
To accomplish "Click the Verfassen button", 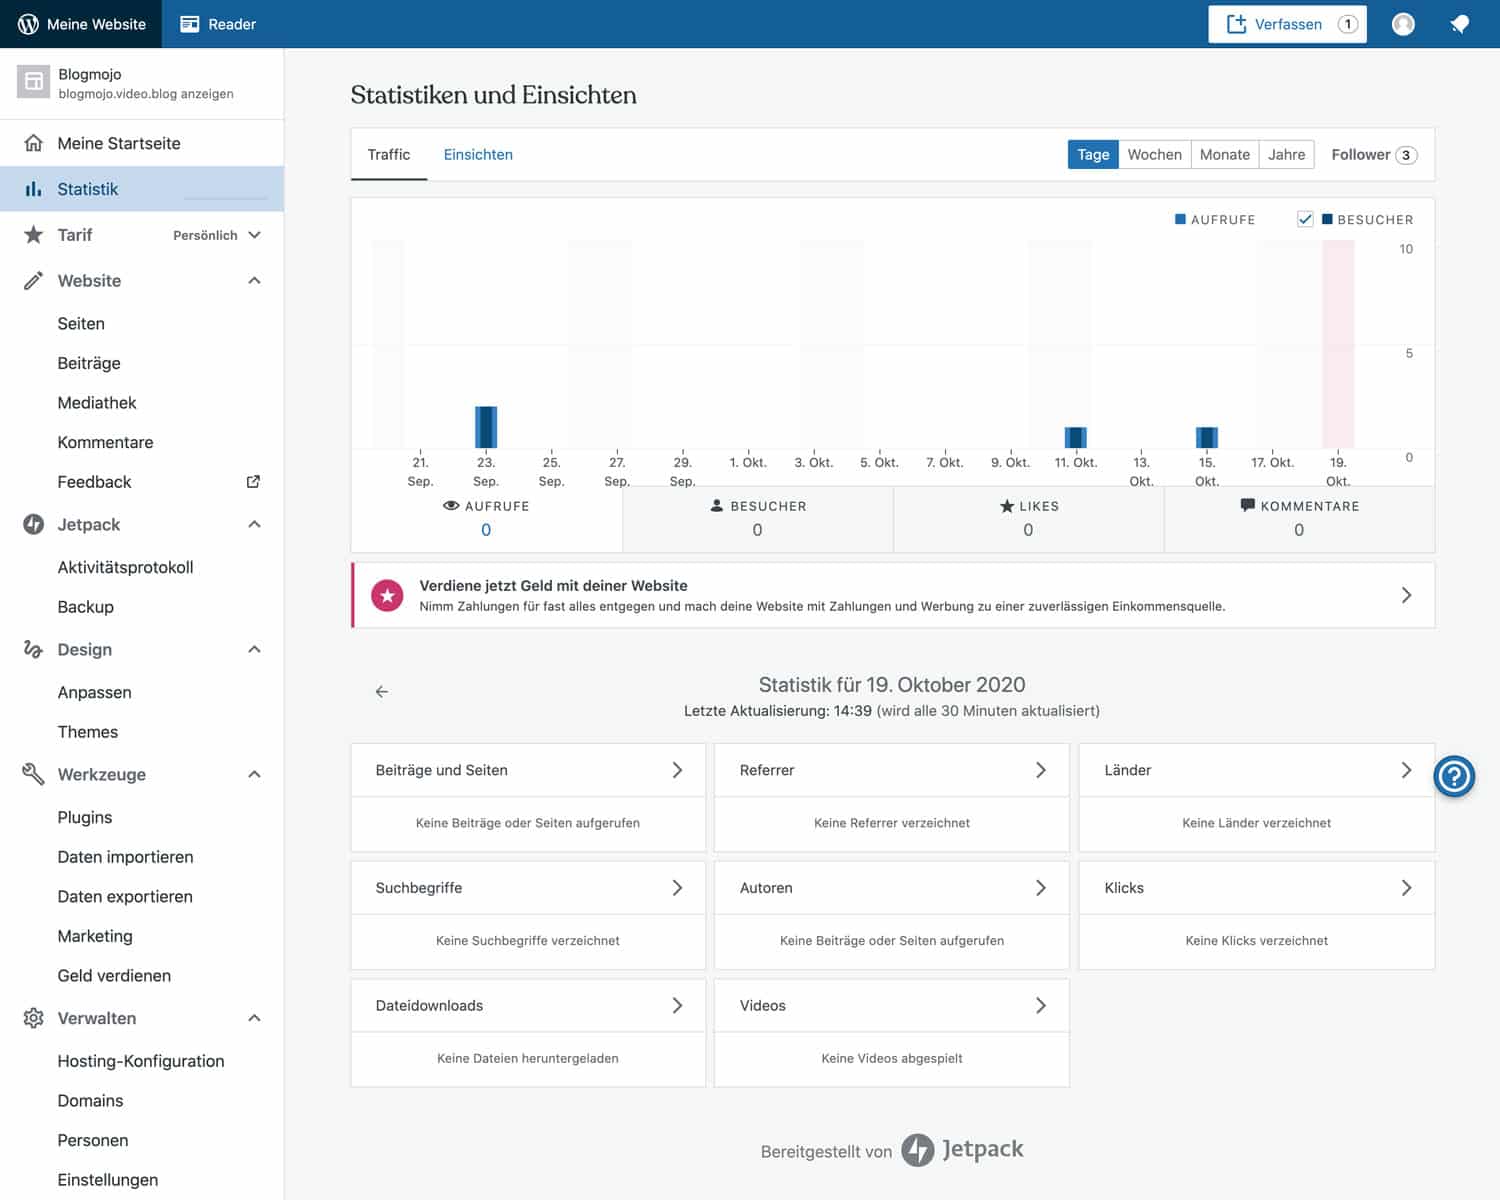I will (x=1287, y=24).
